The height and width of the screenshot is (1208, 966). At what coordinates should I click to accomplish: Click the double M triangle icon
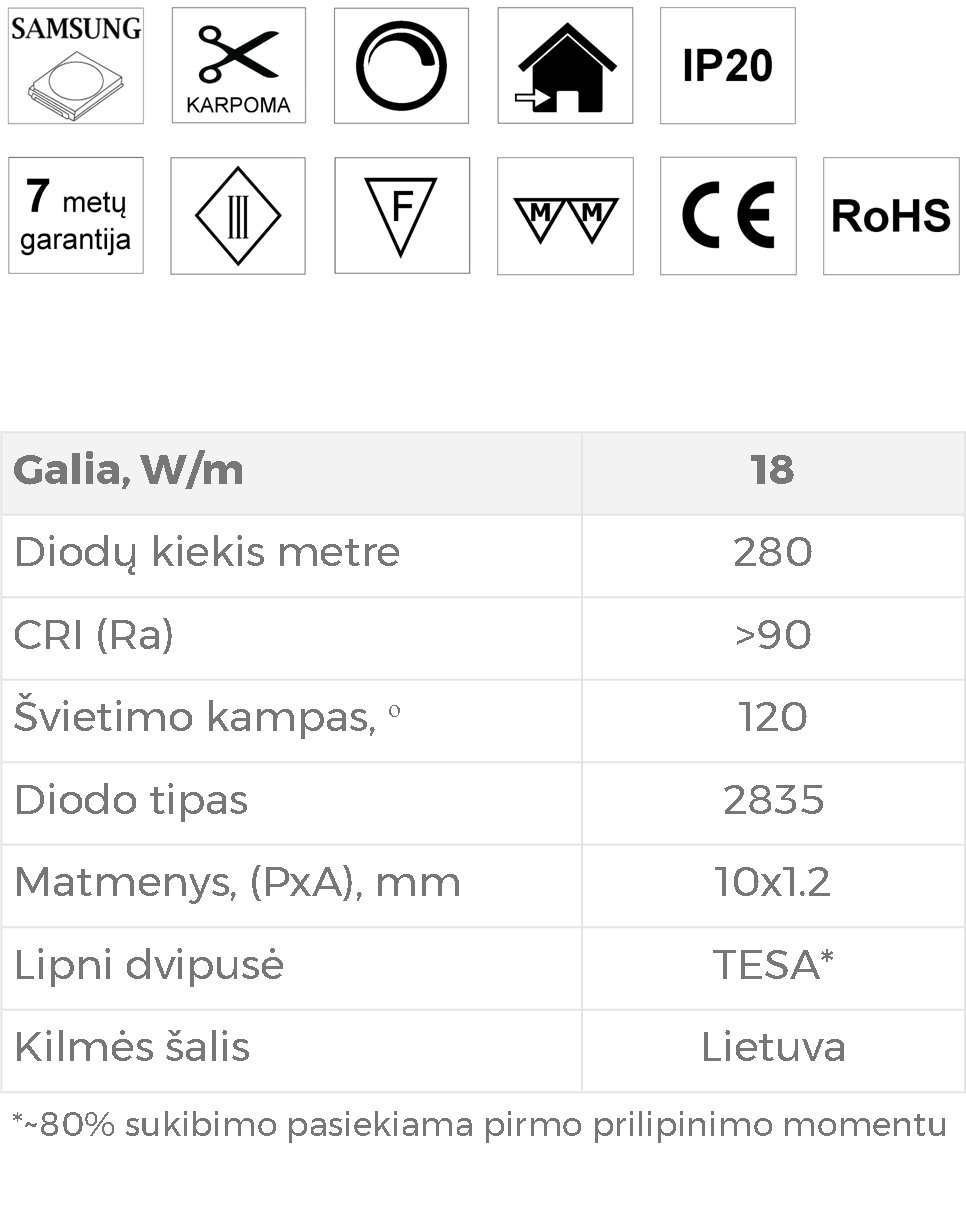click(565, 215)
